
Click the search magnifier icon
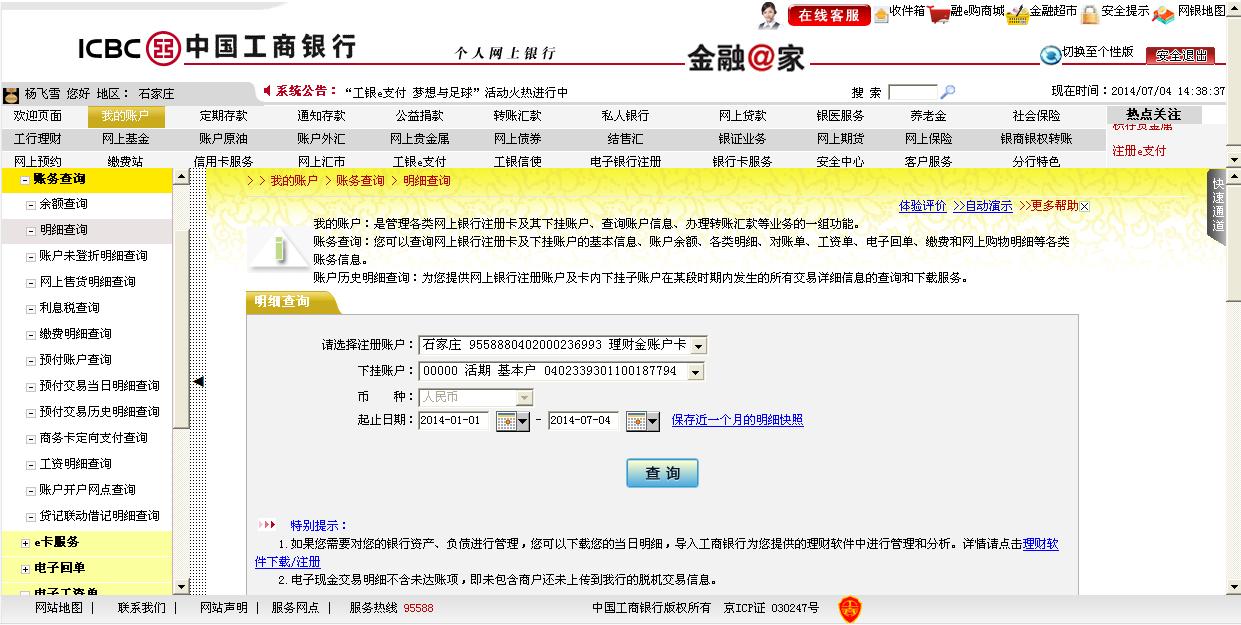[948, 92]
